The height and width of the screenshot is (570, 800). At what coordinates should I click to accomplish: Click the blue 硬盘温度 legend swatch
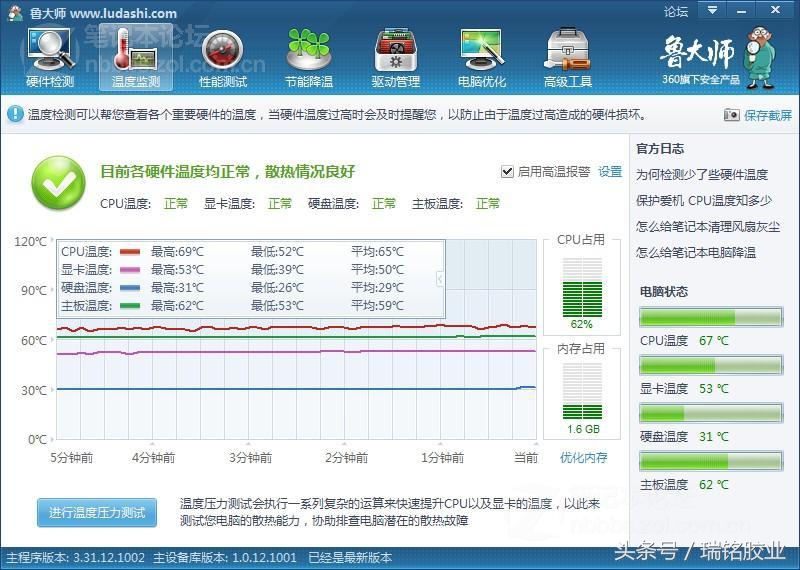(x=130, y=288)
